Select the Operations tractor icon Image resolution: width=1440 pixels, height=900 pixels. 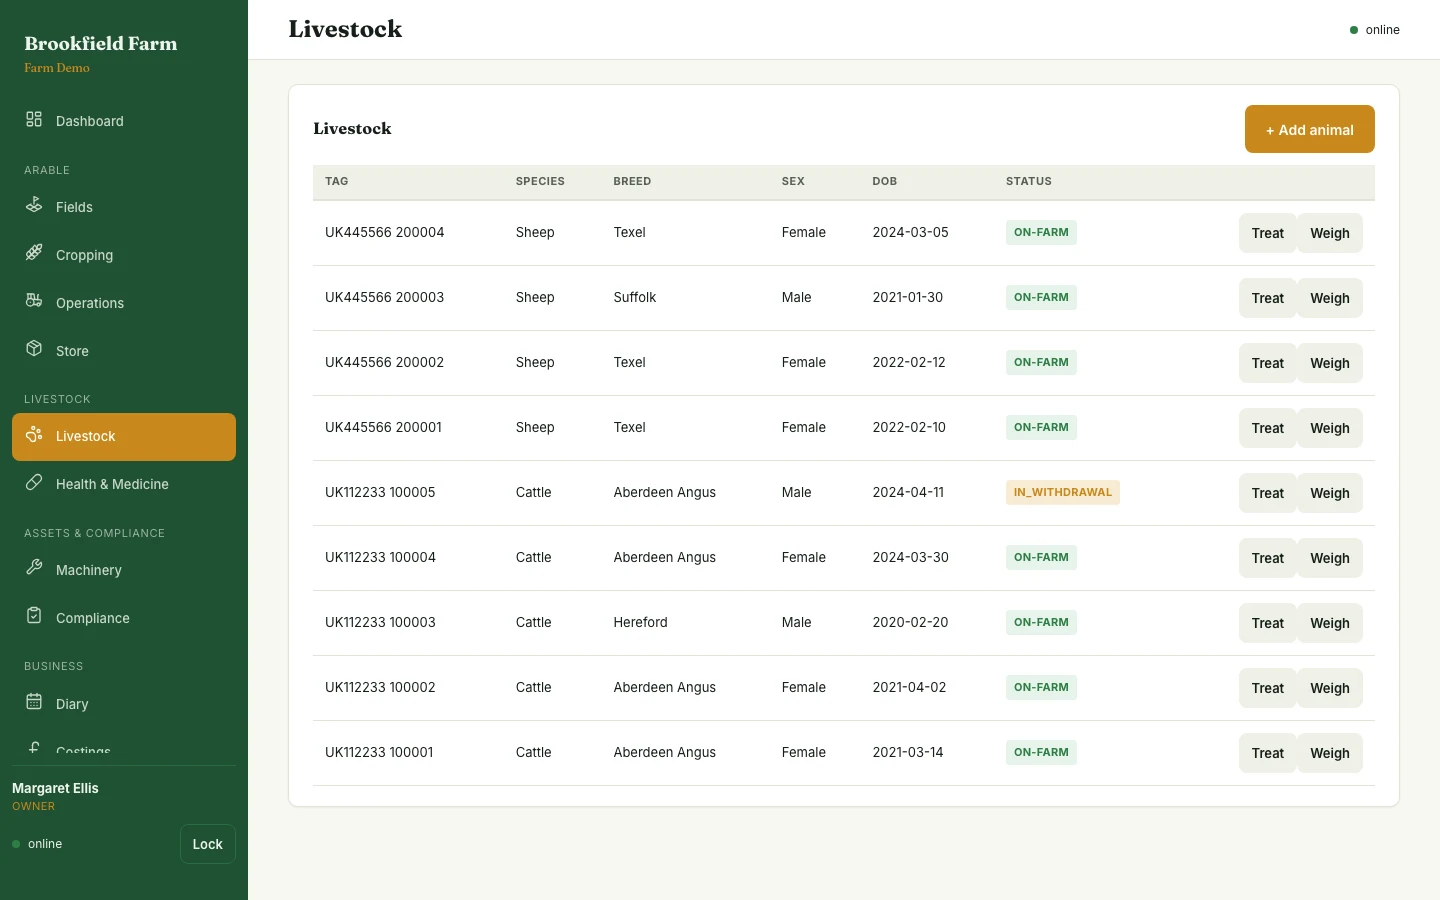coord(34,301)
